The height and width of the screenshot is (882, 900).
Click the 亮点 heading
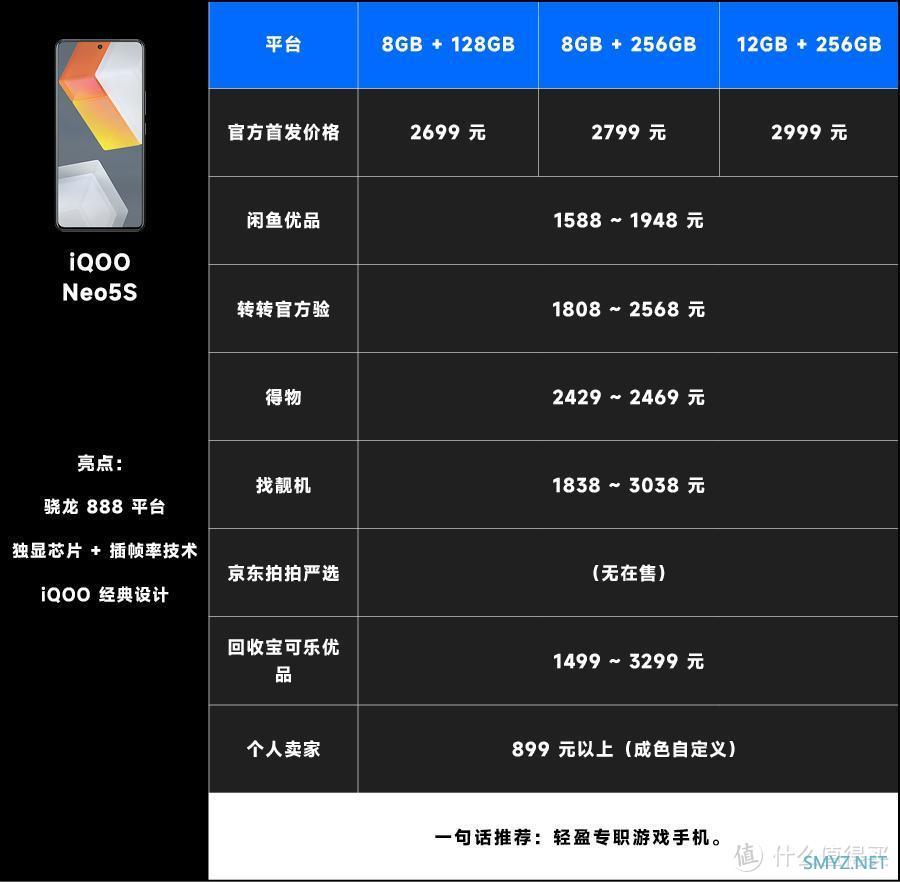[100, 463]
